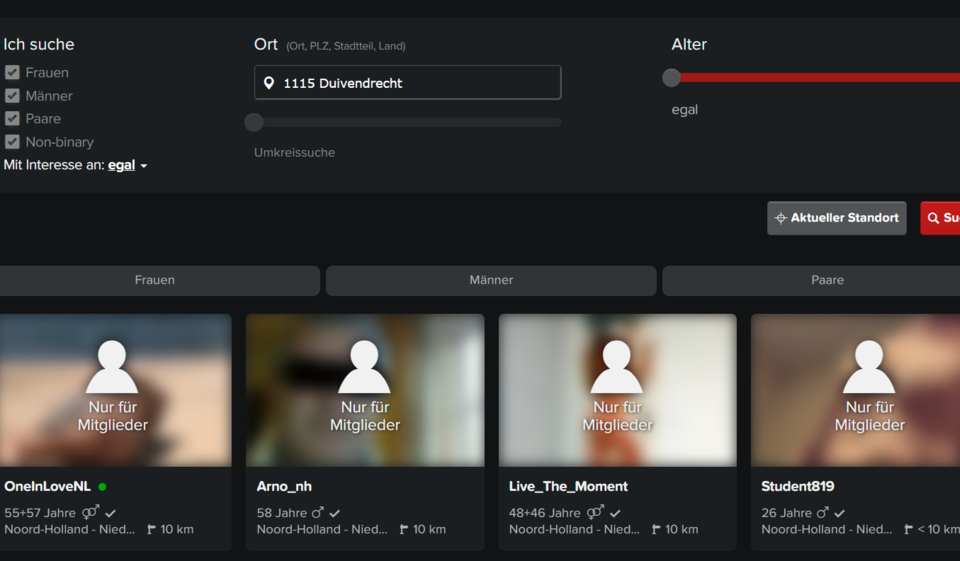Image resolution: width=960 pixels, height=561 pixels.
Task: Open the Live_The_Moment profile name link
Action: [568, 486]
